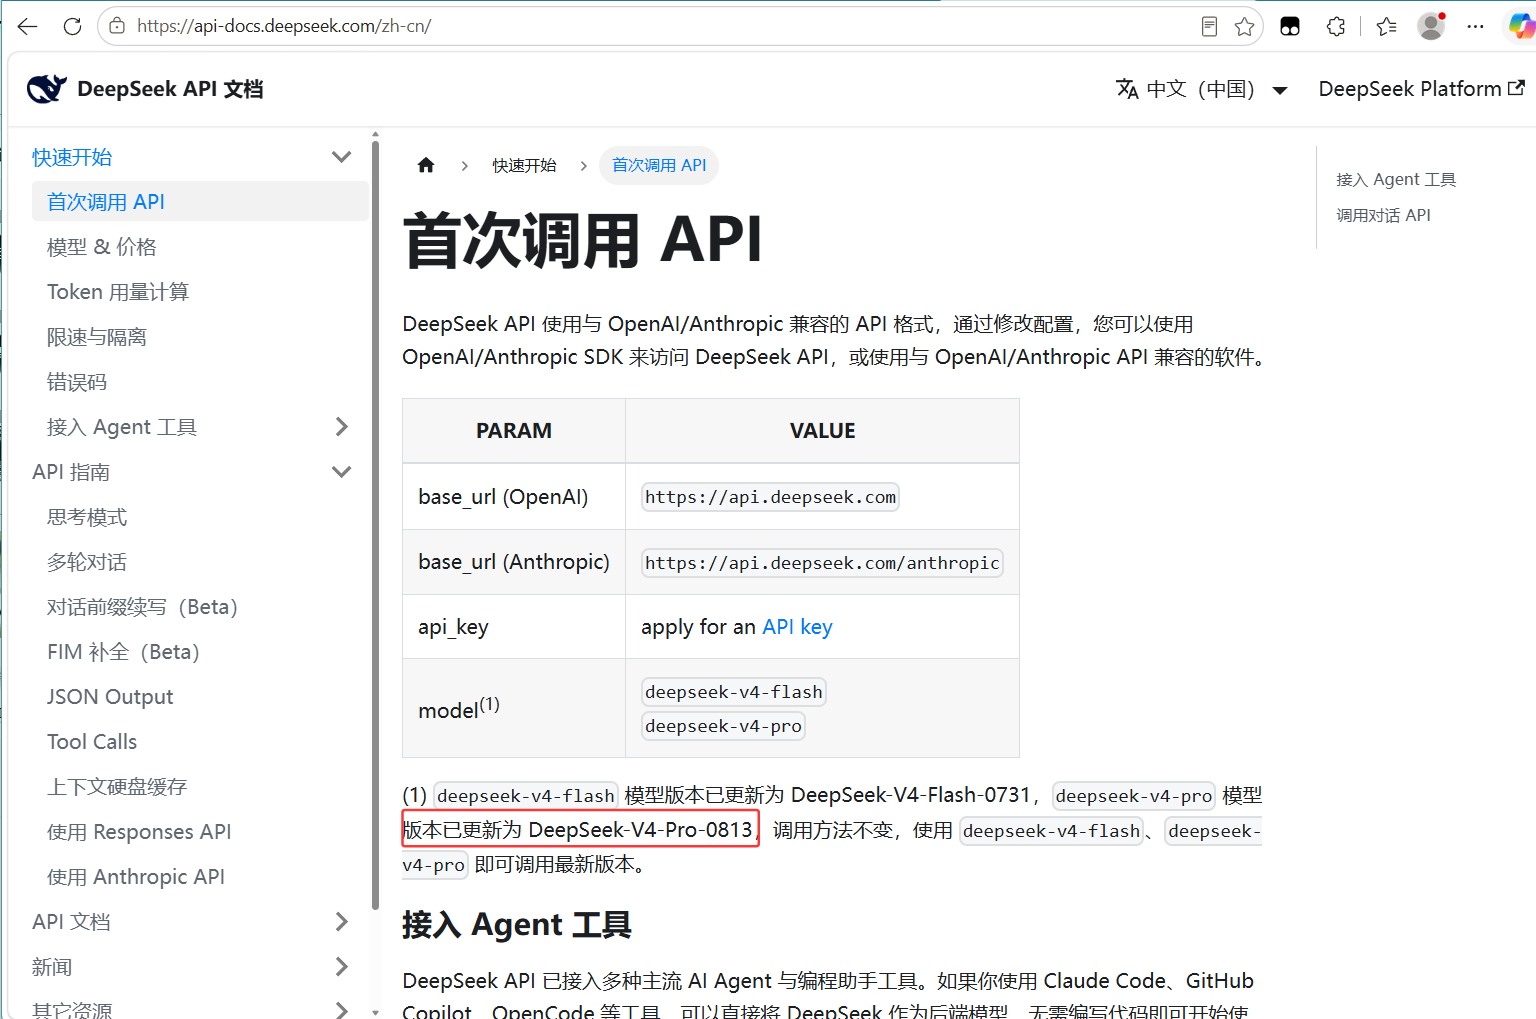Reload the page with the refresh icon
The image size is (1536, 1019).
coord(72,27)
